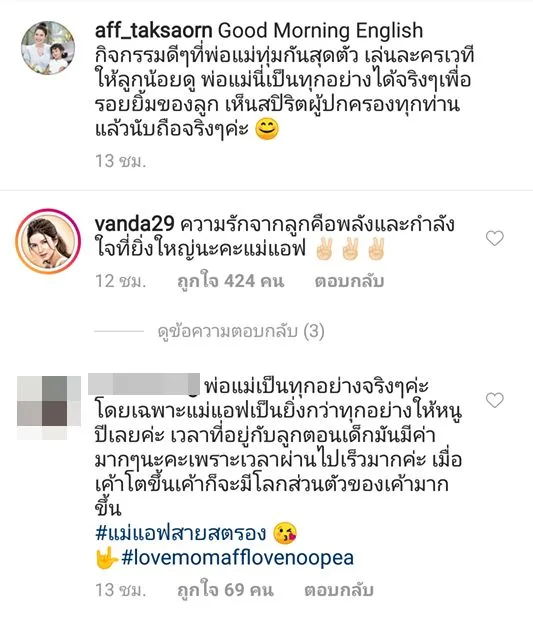Open hashtag #lovemomafflovenoopea

[237, 558]
